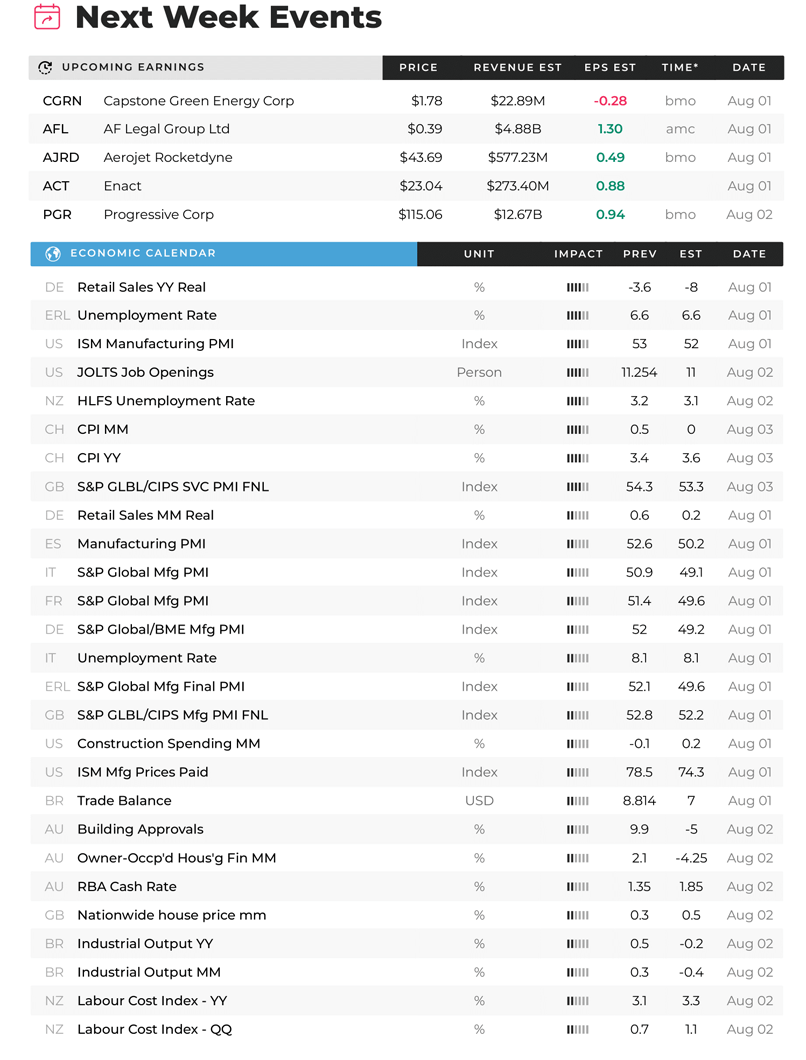This screenshot has height=1060, width=806.
Task: Click the impact bars for Nationwide house price mm
Action: point(577,915)
